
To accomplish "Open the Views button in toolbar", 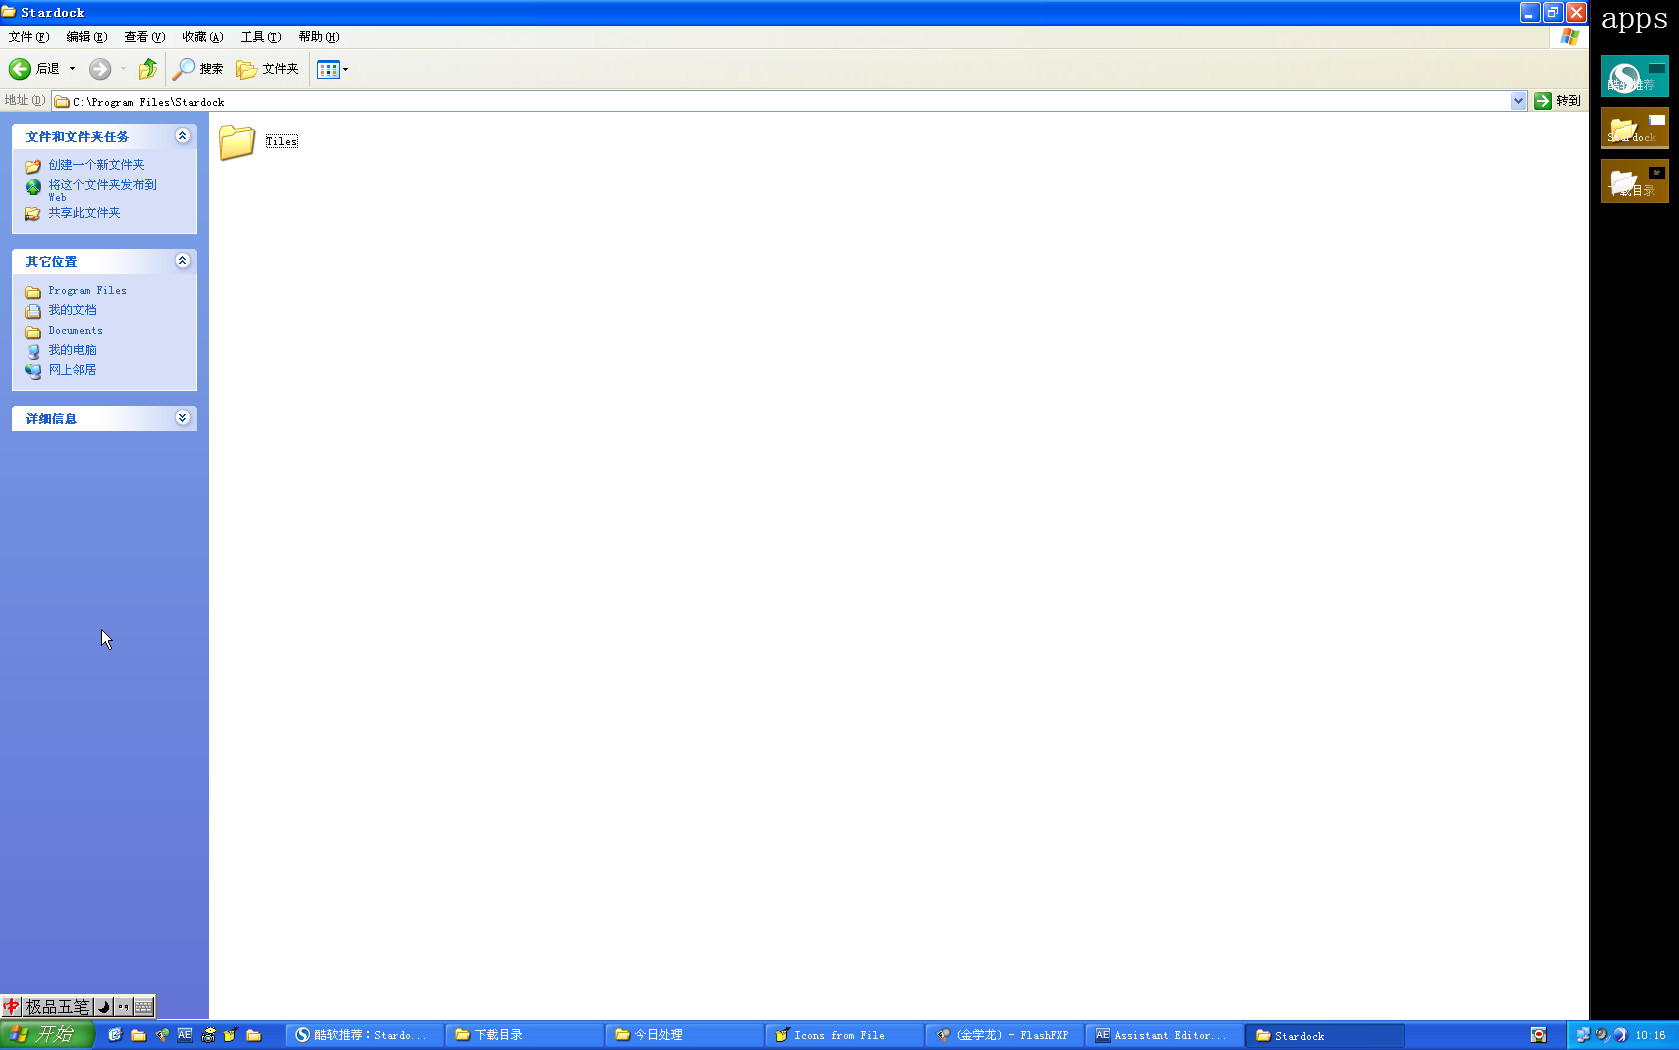I will pos(327,69).
